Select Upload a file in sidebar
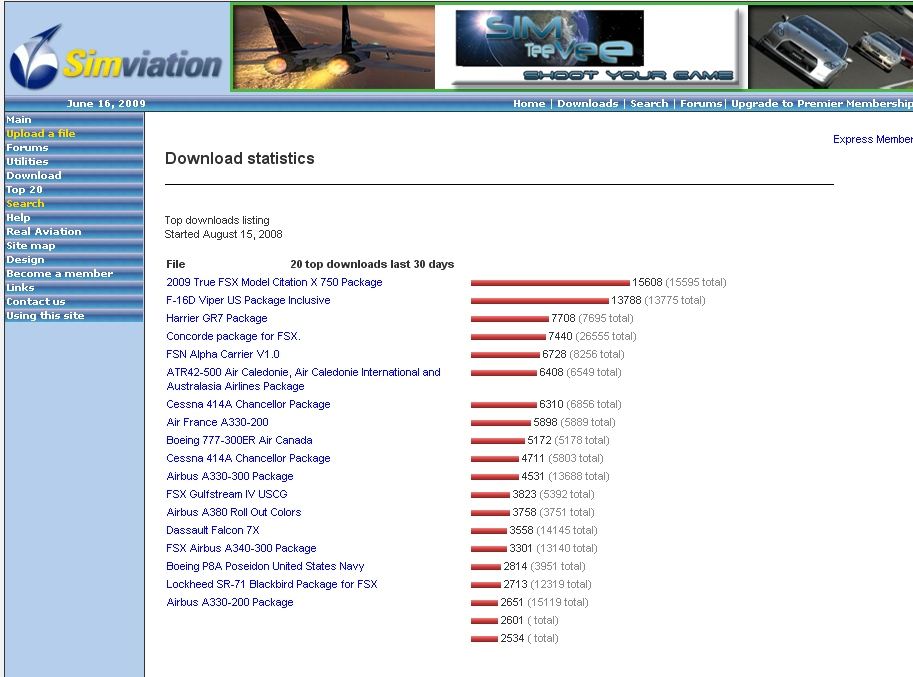The height and width of the screenshot is (677, 913). pyautogui.click(x=41, y=134)
